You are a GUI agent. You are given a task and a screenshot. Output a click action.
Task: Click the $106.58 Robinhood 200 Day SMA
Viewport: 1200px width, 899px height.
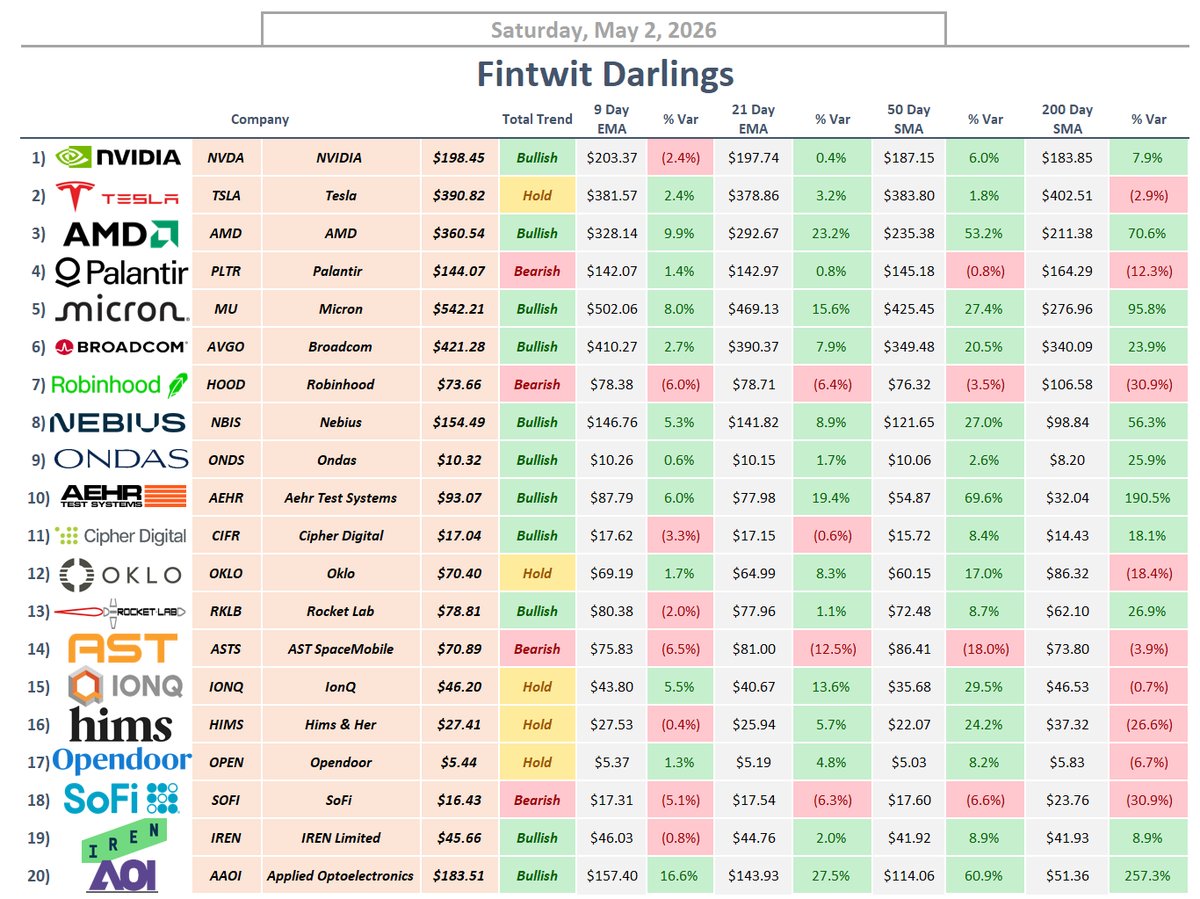pyautogui.click(x=1067, y=384)
